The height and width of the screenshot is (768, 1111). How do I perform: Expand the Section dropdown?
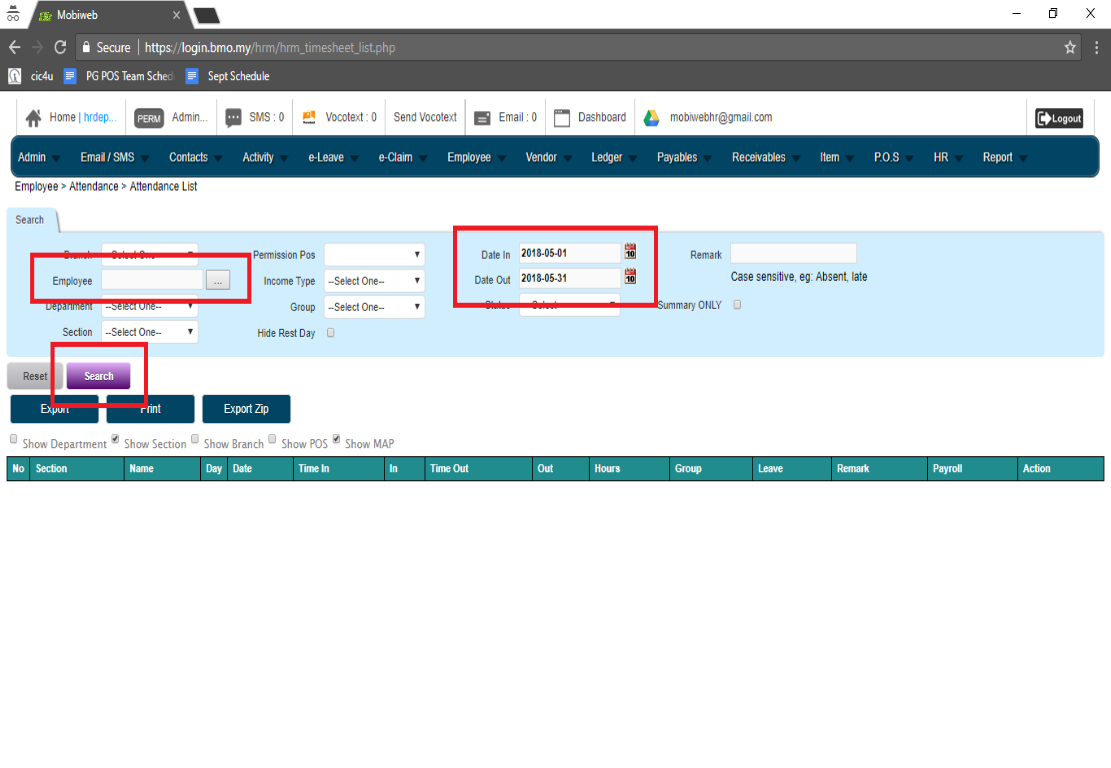tap(150, 332)
